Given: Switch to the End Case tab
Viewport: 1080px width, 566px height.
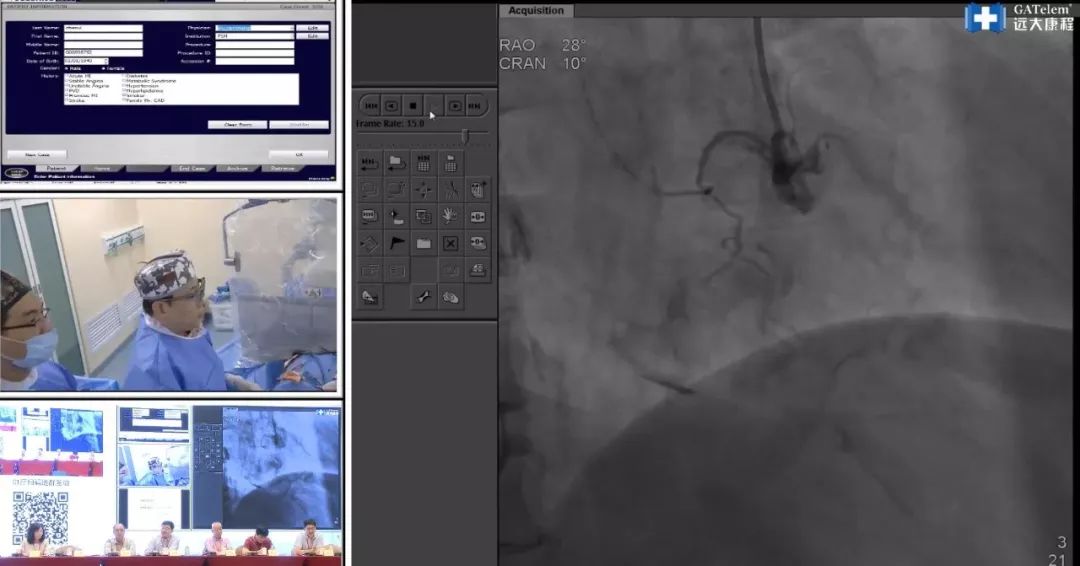Looking at the screenshot, I should tap(193, 169).
